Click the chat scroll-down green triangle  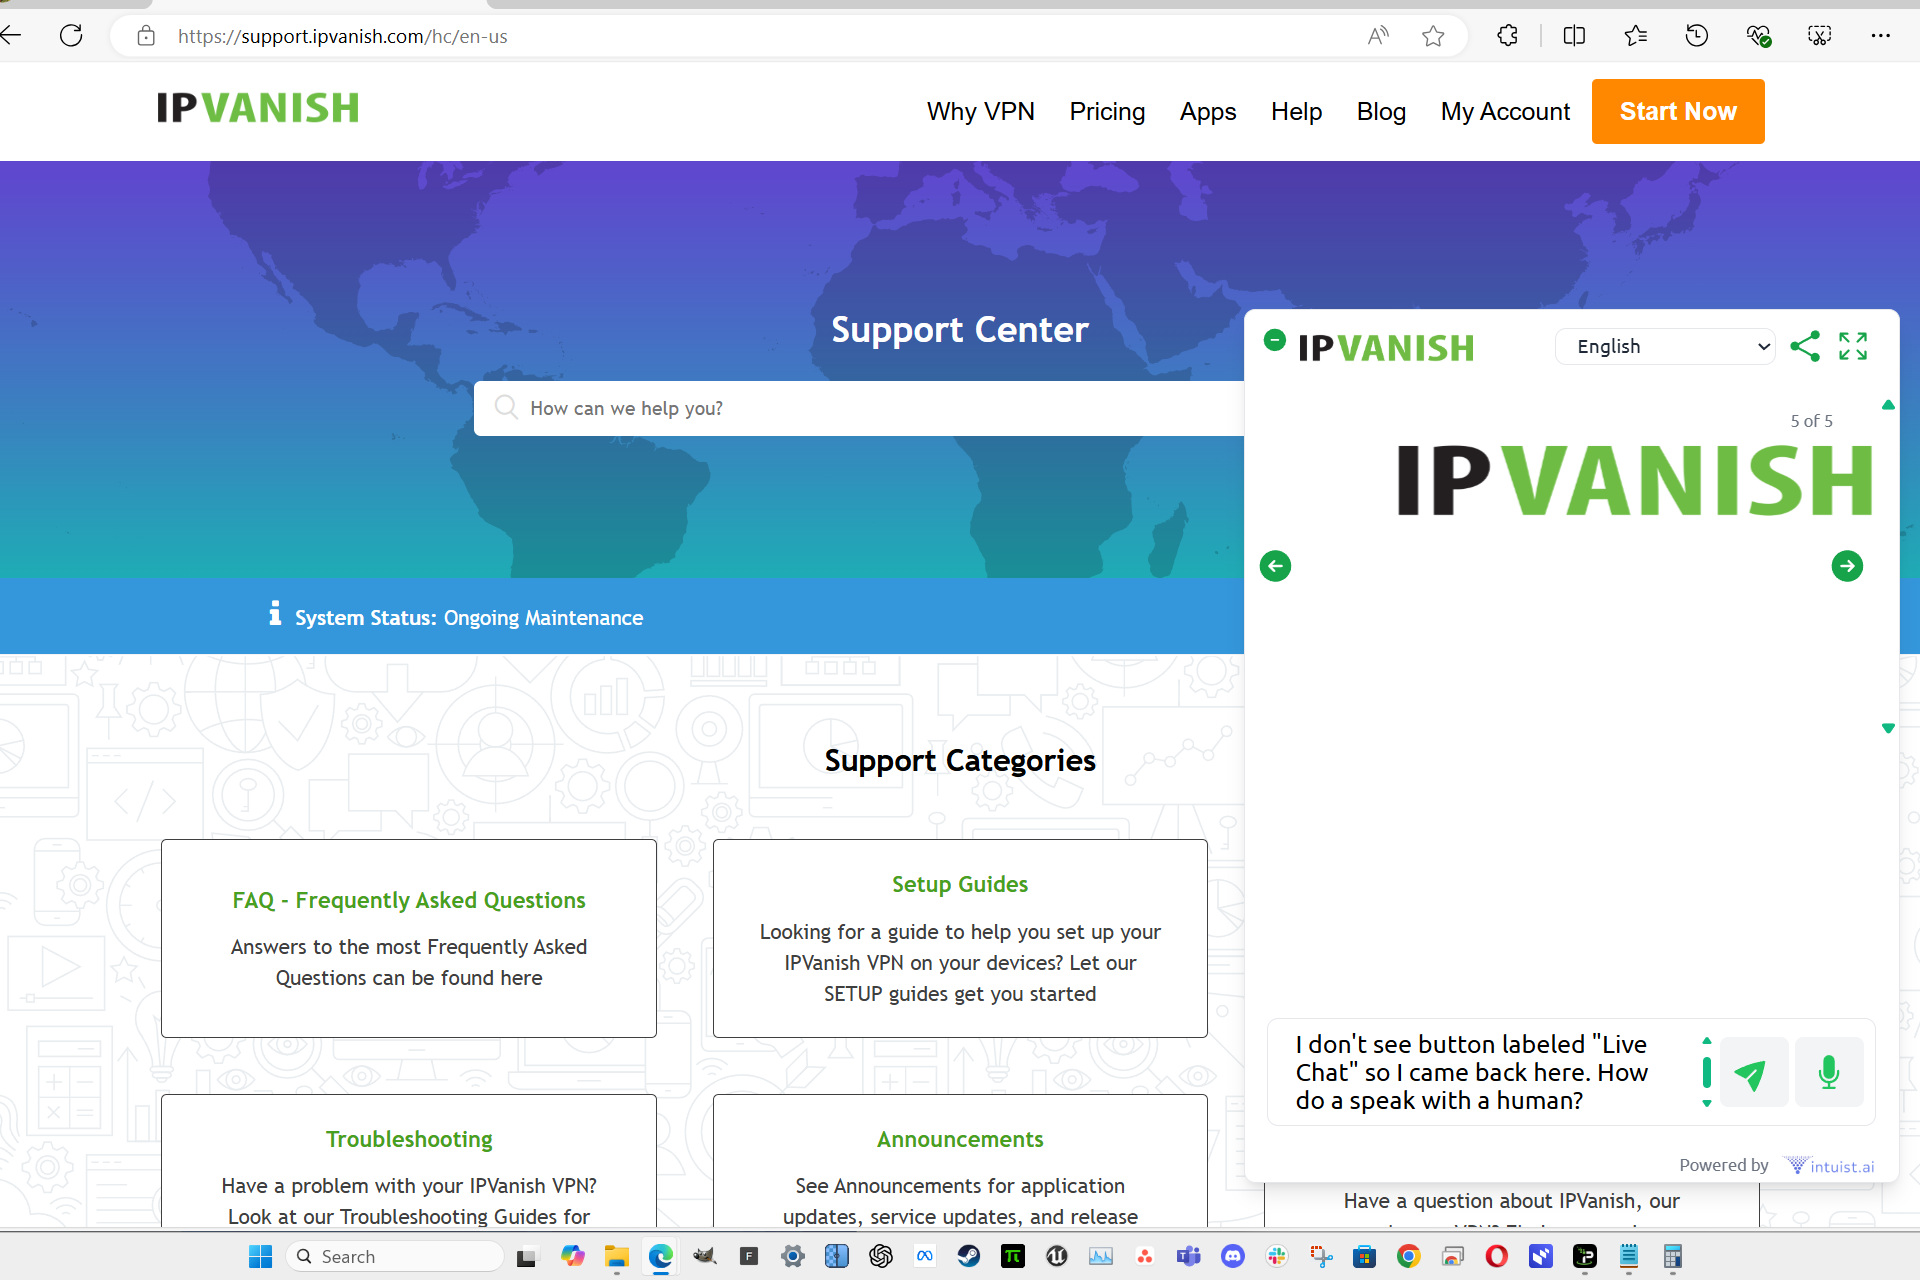(x=1888, y=728)
